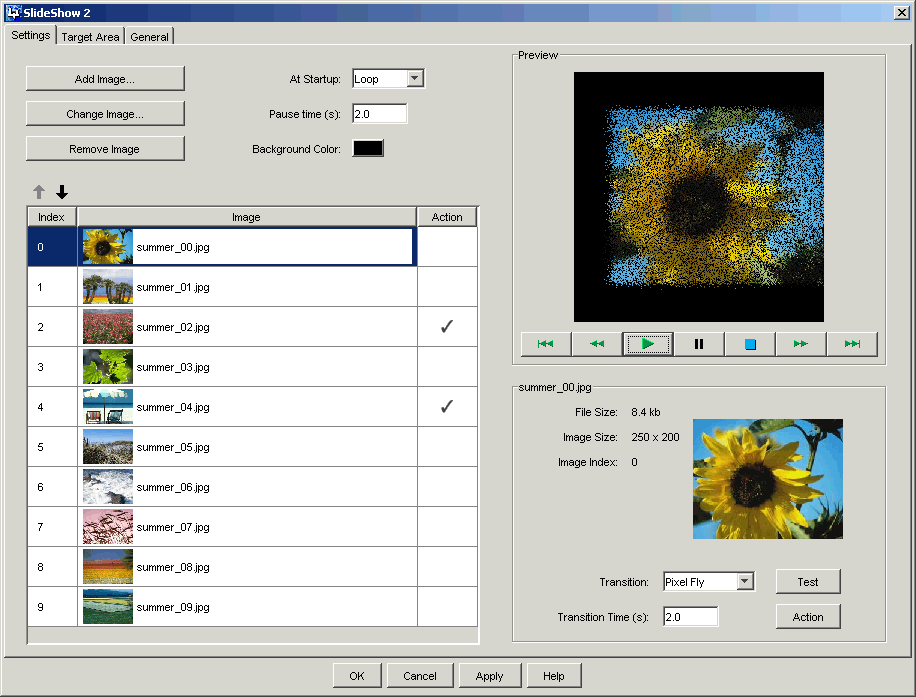Screen dimensions: 916x697
Task: Expand the Transition type dropdown
Action: (744, 582)
